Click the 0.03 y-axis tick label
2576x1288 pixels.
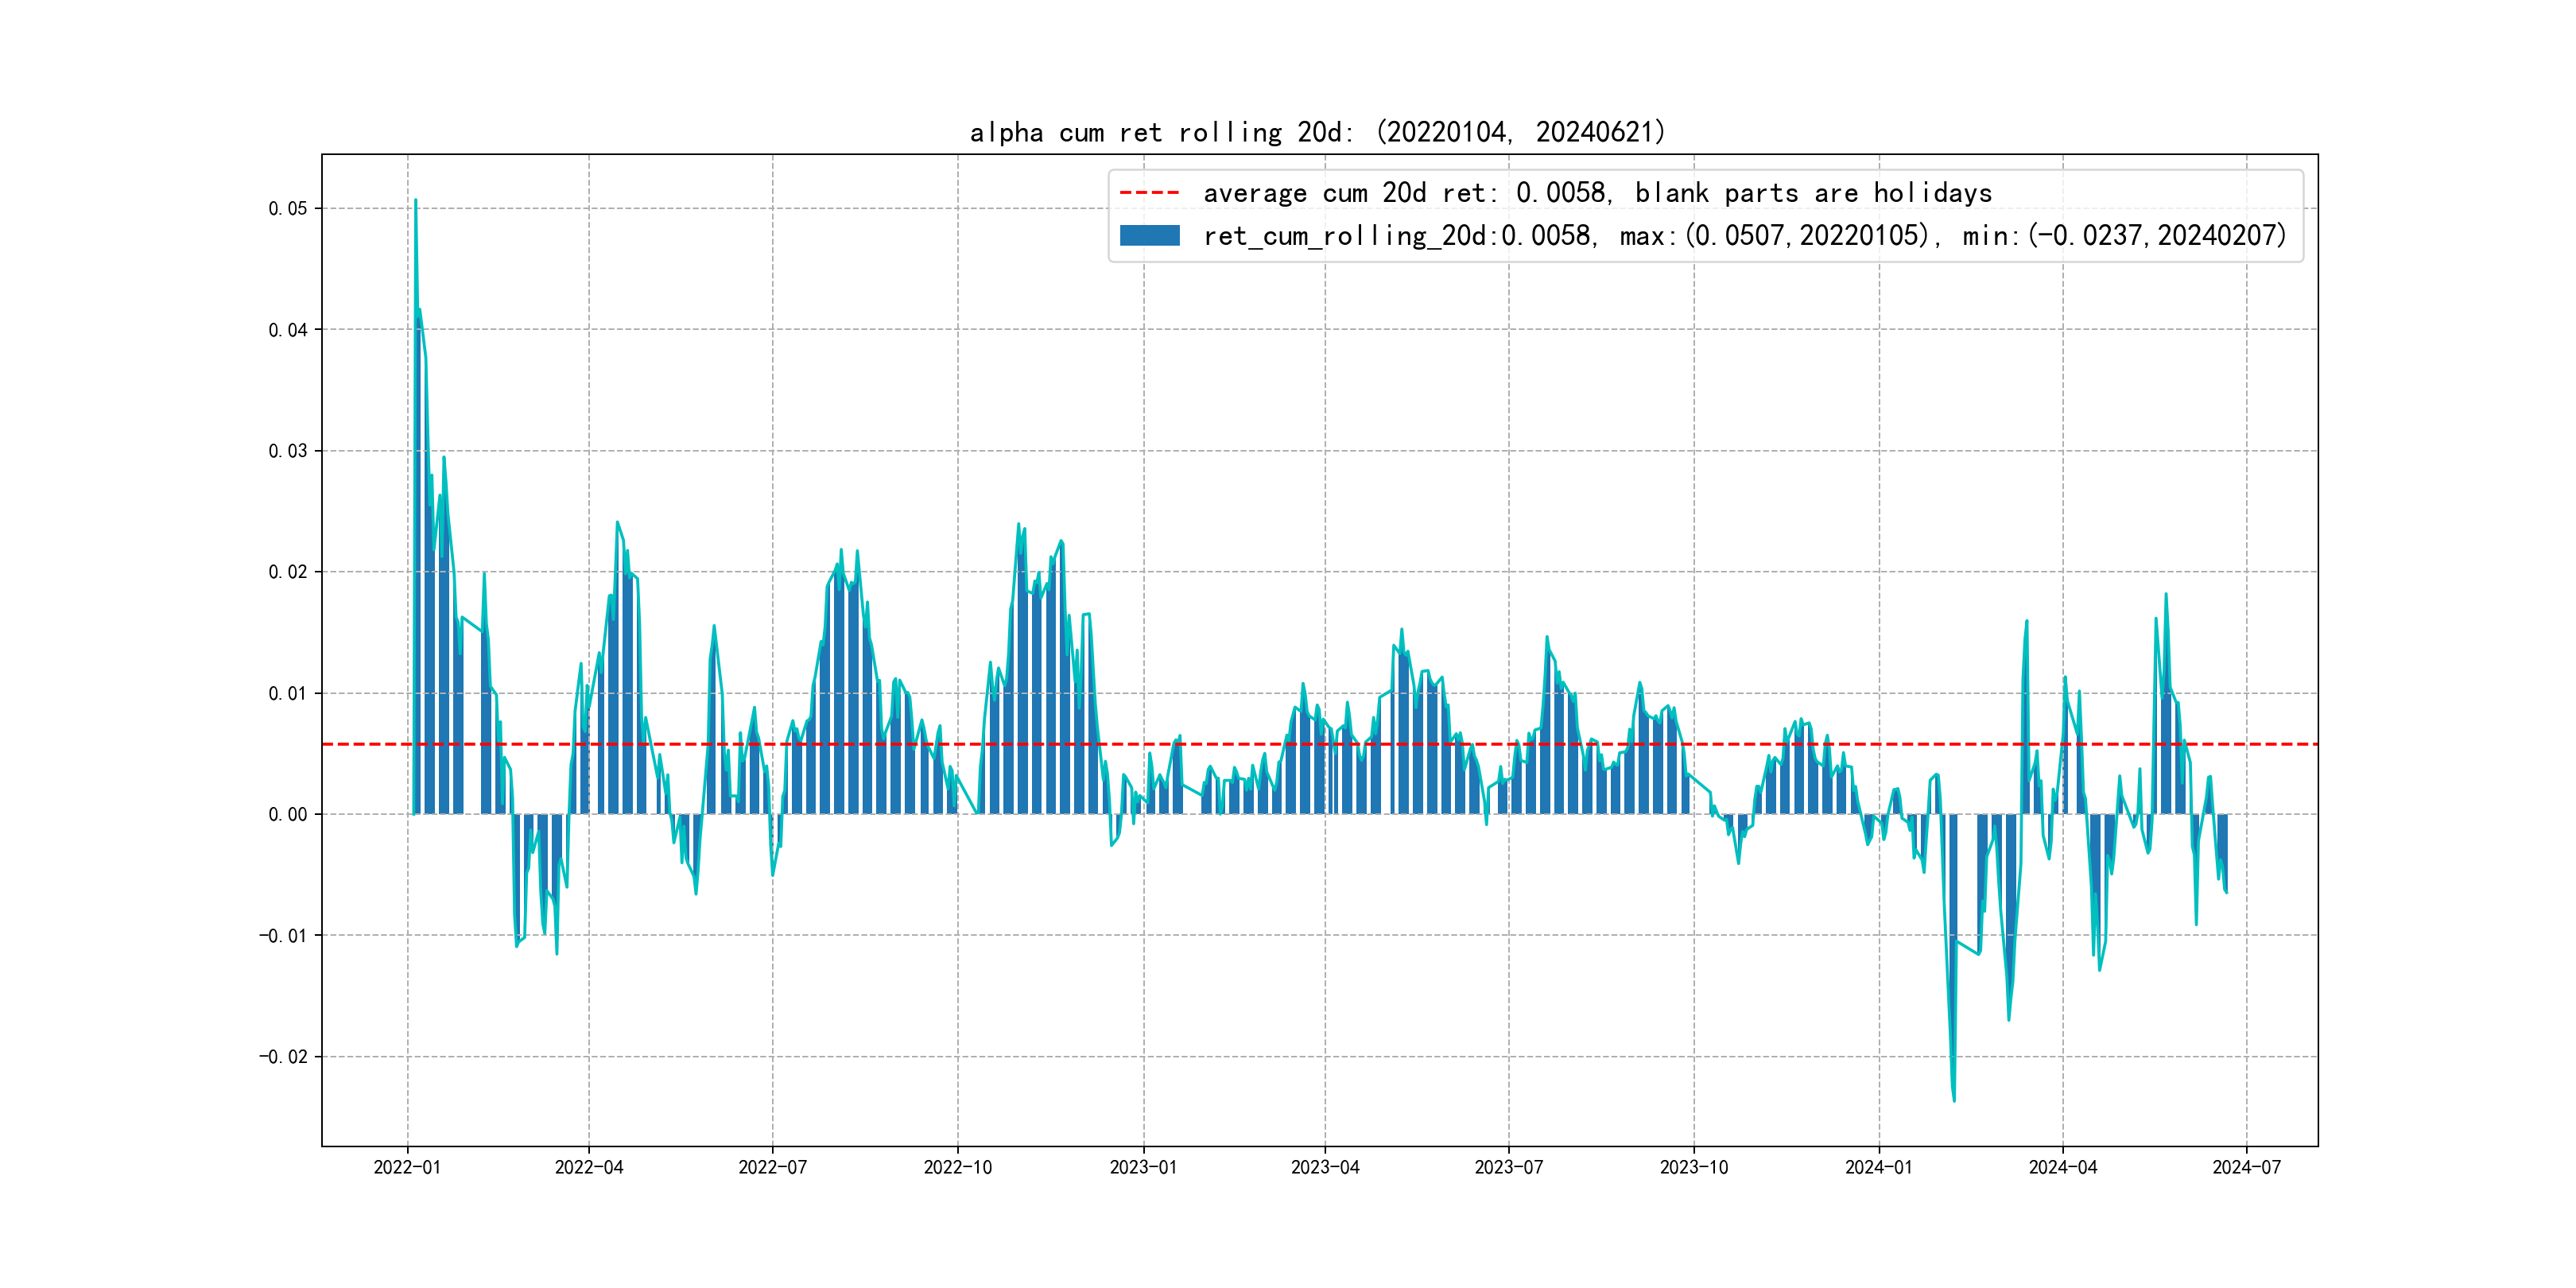coord(288,451)
